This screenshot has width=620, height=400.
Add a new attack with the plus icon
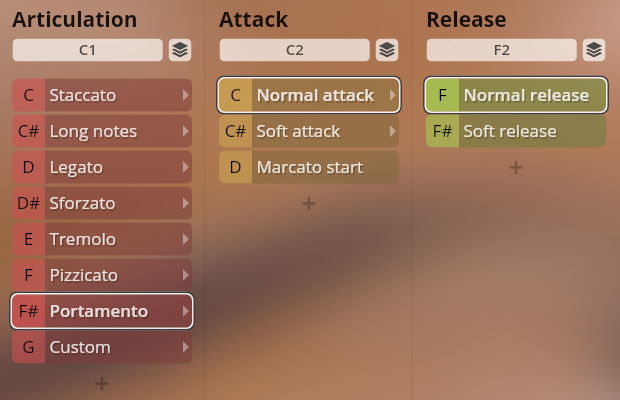point(308,203)
